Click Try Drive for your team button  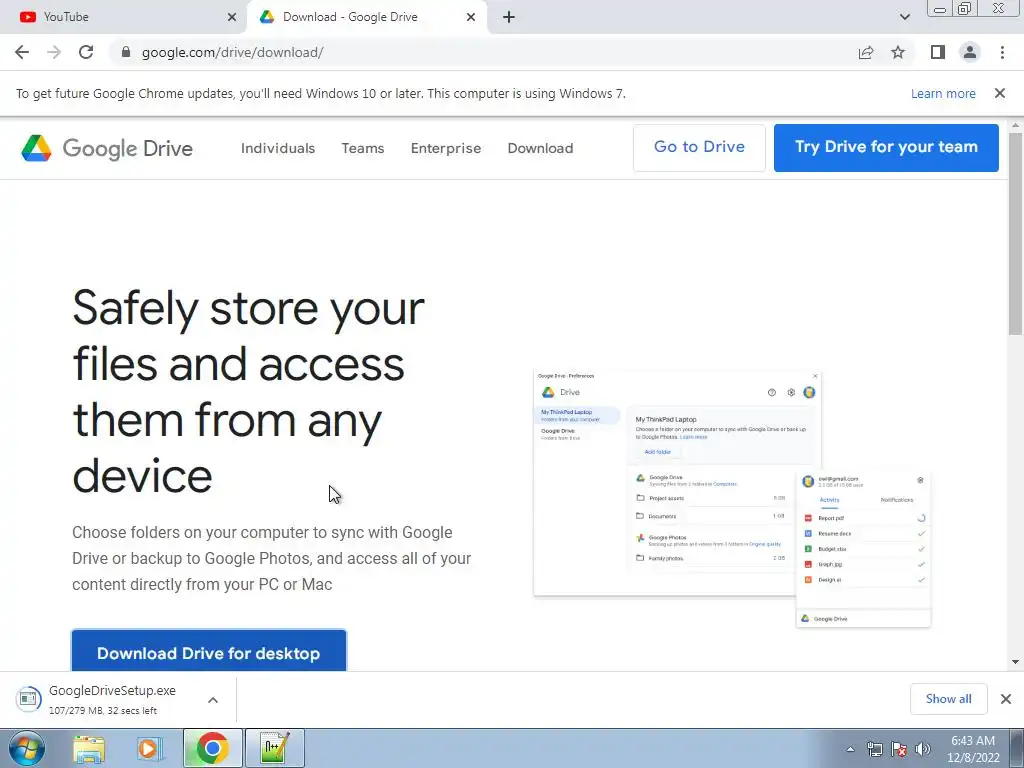(886, 148)
